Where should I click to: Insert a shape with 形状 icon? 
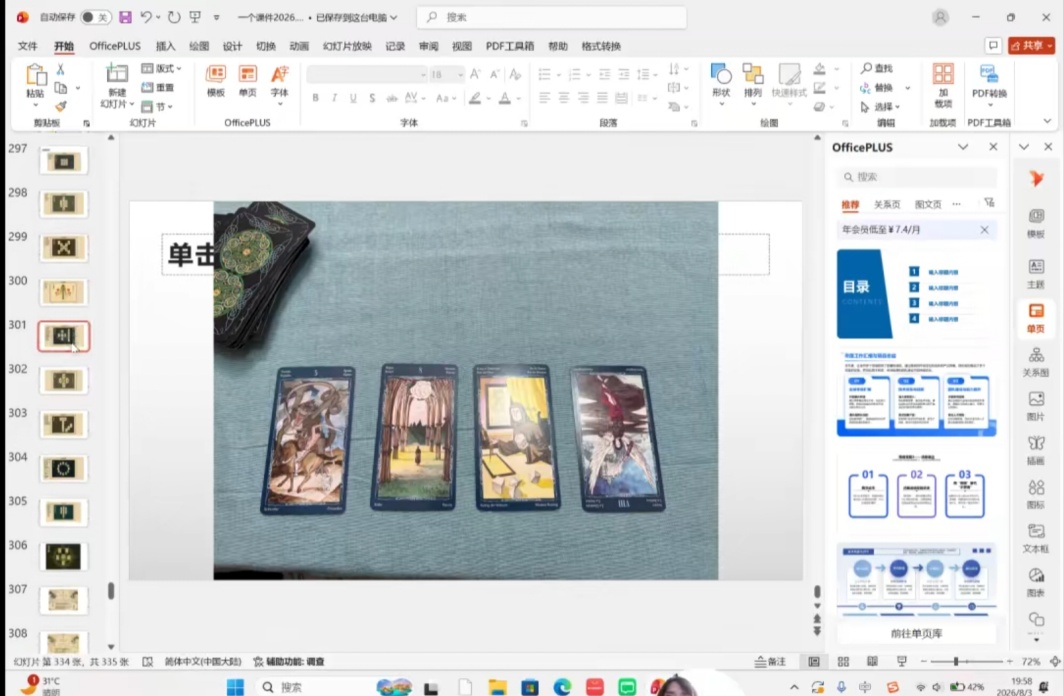(721, 73)
